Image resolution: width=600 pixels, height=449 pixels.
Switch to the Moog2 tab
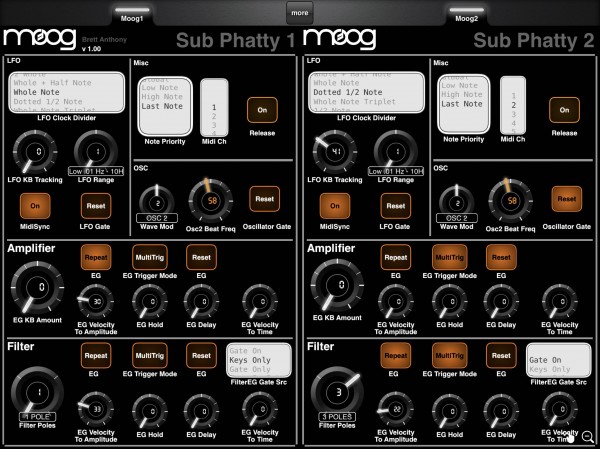pos(466,15)
